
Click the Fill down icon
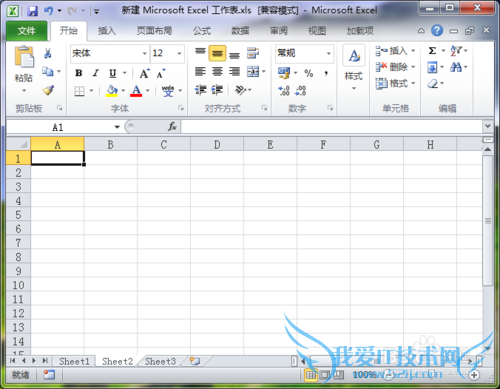[x=432, y=67]
